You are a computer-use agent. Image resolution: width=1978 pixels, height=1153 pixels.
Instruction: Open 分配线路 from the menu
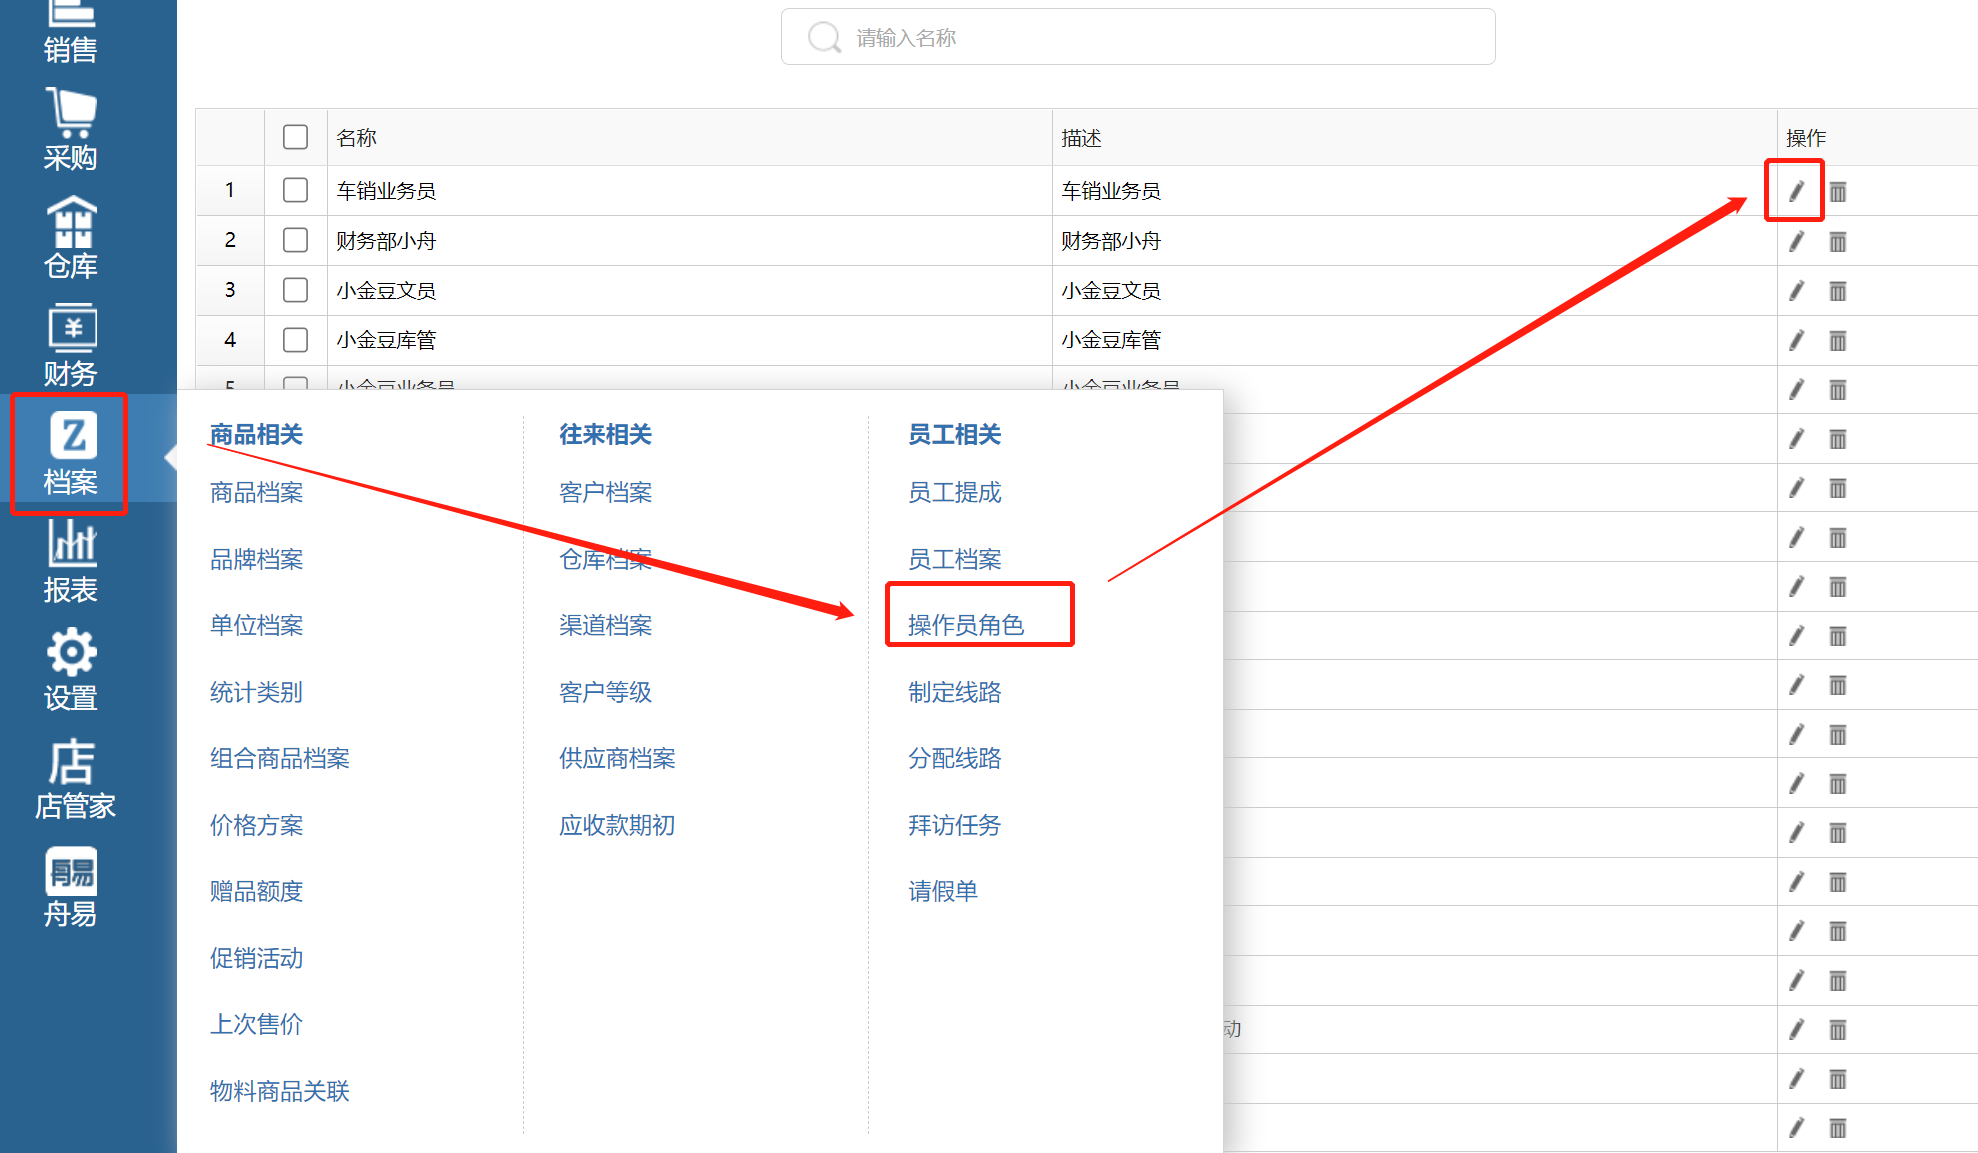954,758
